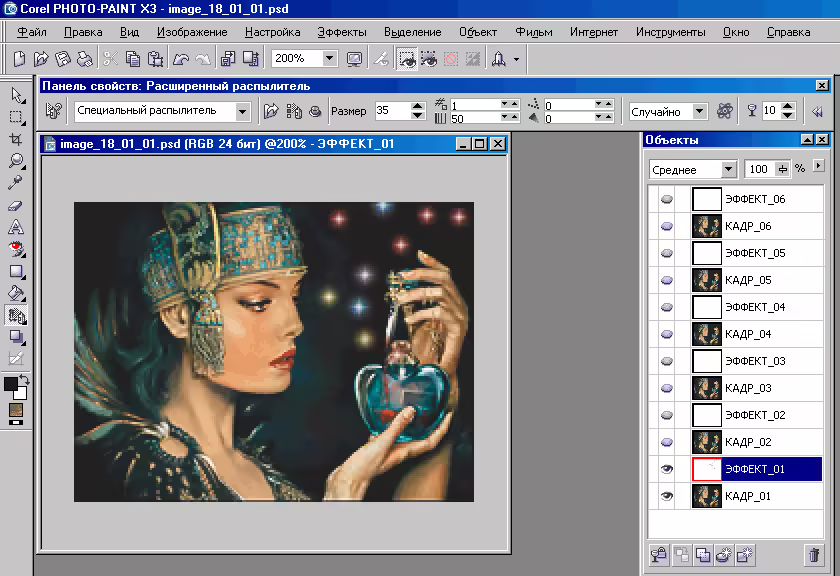The image size is (840, 576).
Task: Click the New document icon
Action: tap(19, 58)
